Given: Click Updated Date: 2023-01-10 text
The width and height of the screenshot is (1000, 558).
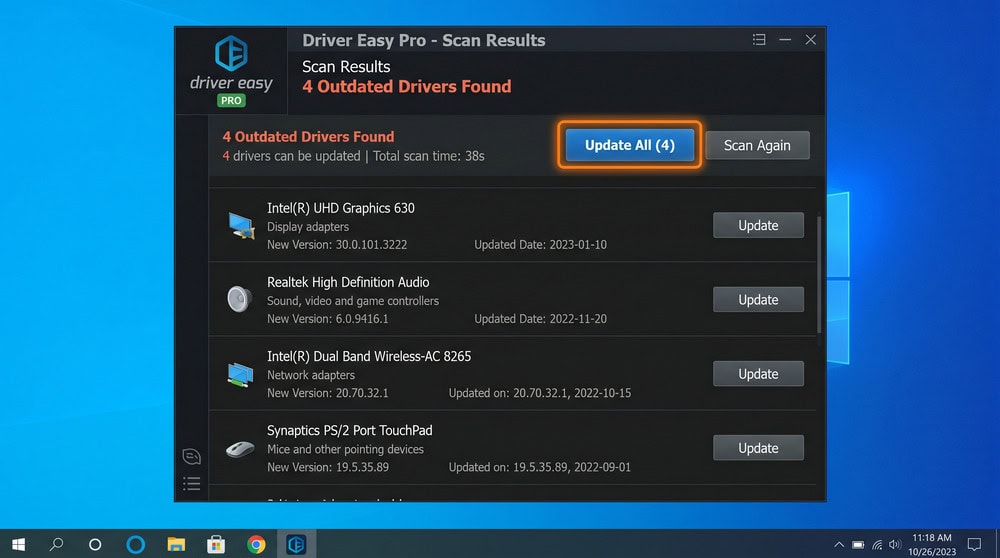Looking at the screenshot, I should click(540, 244).
